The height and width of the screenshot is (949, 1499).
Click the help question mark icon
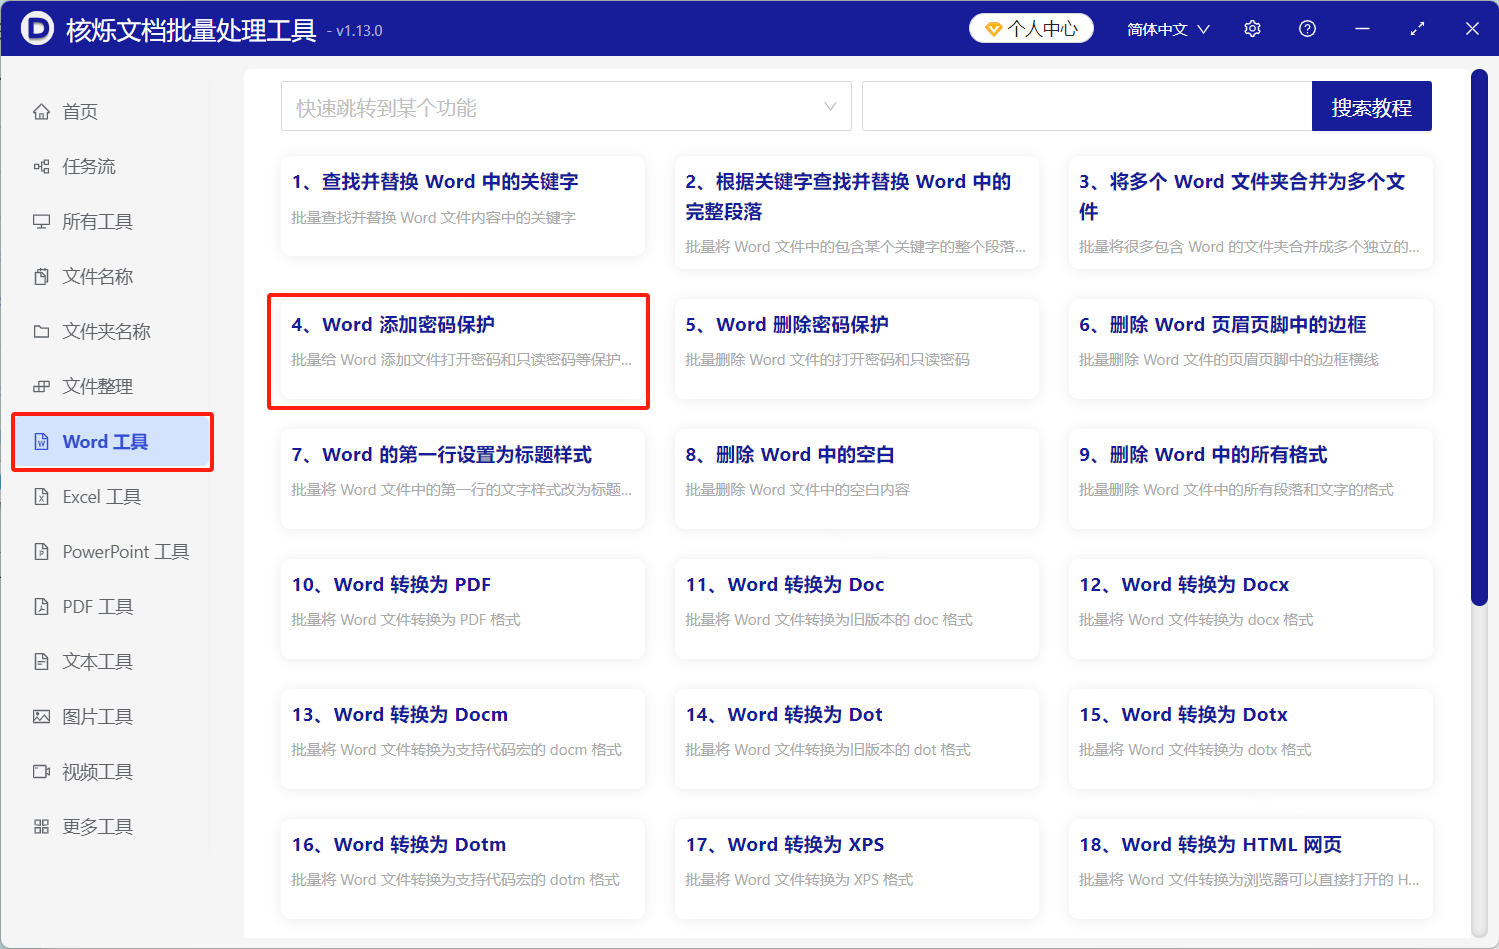[x=1307, y=28]
